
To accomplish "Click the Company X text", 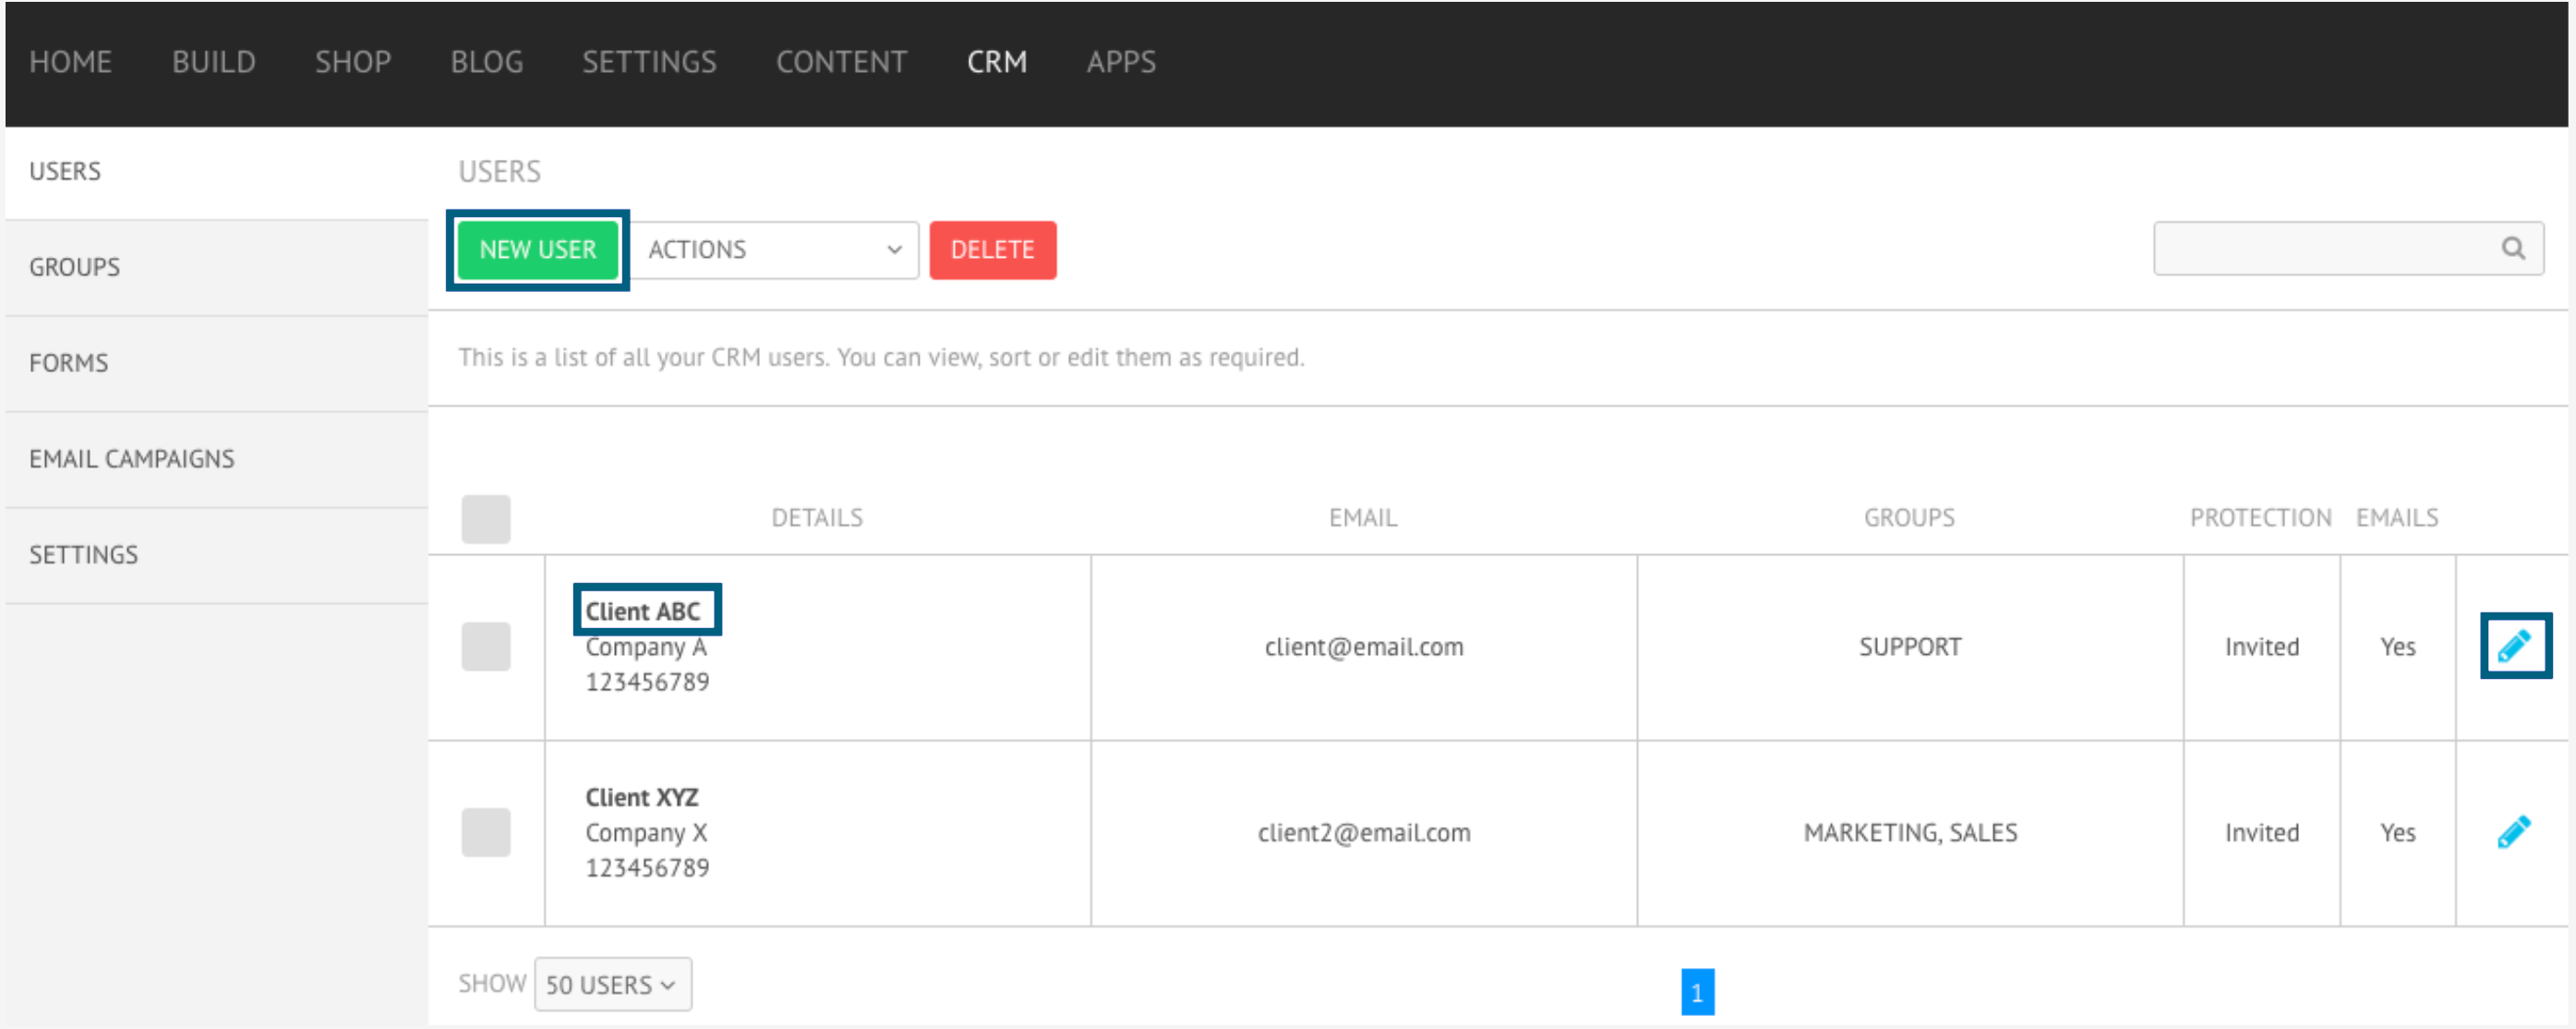I will coord(646,833).
